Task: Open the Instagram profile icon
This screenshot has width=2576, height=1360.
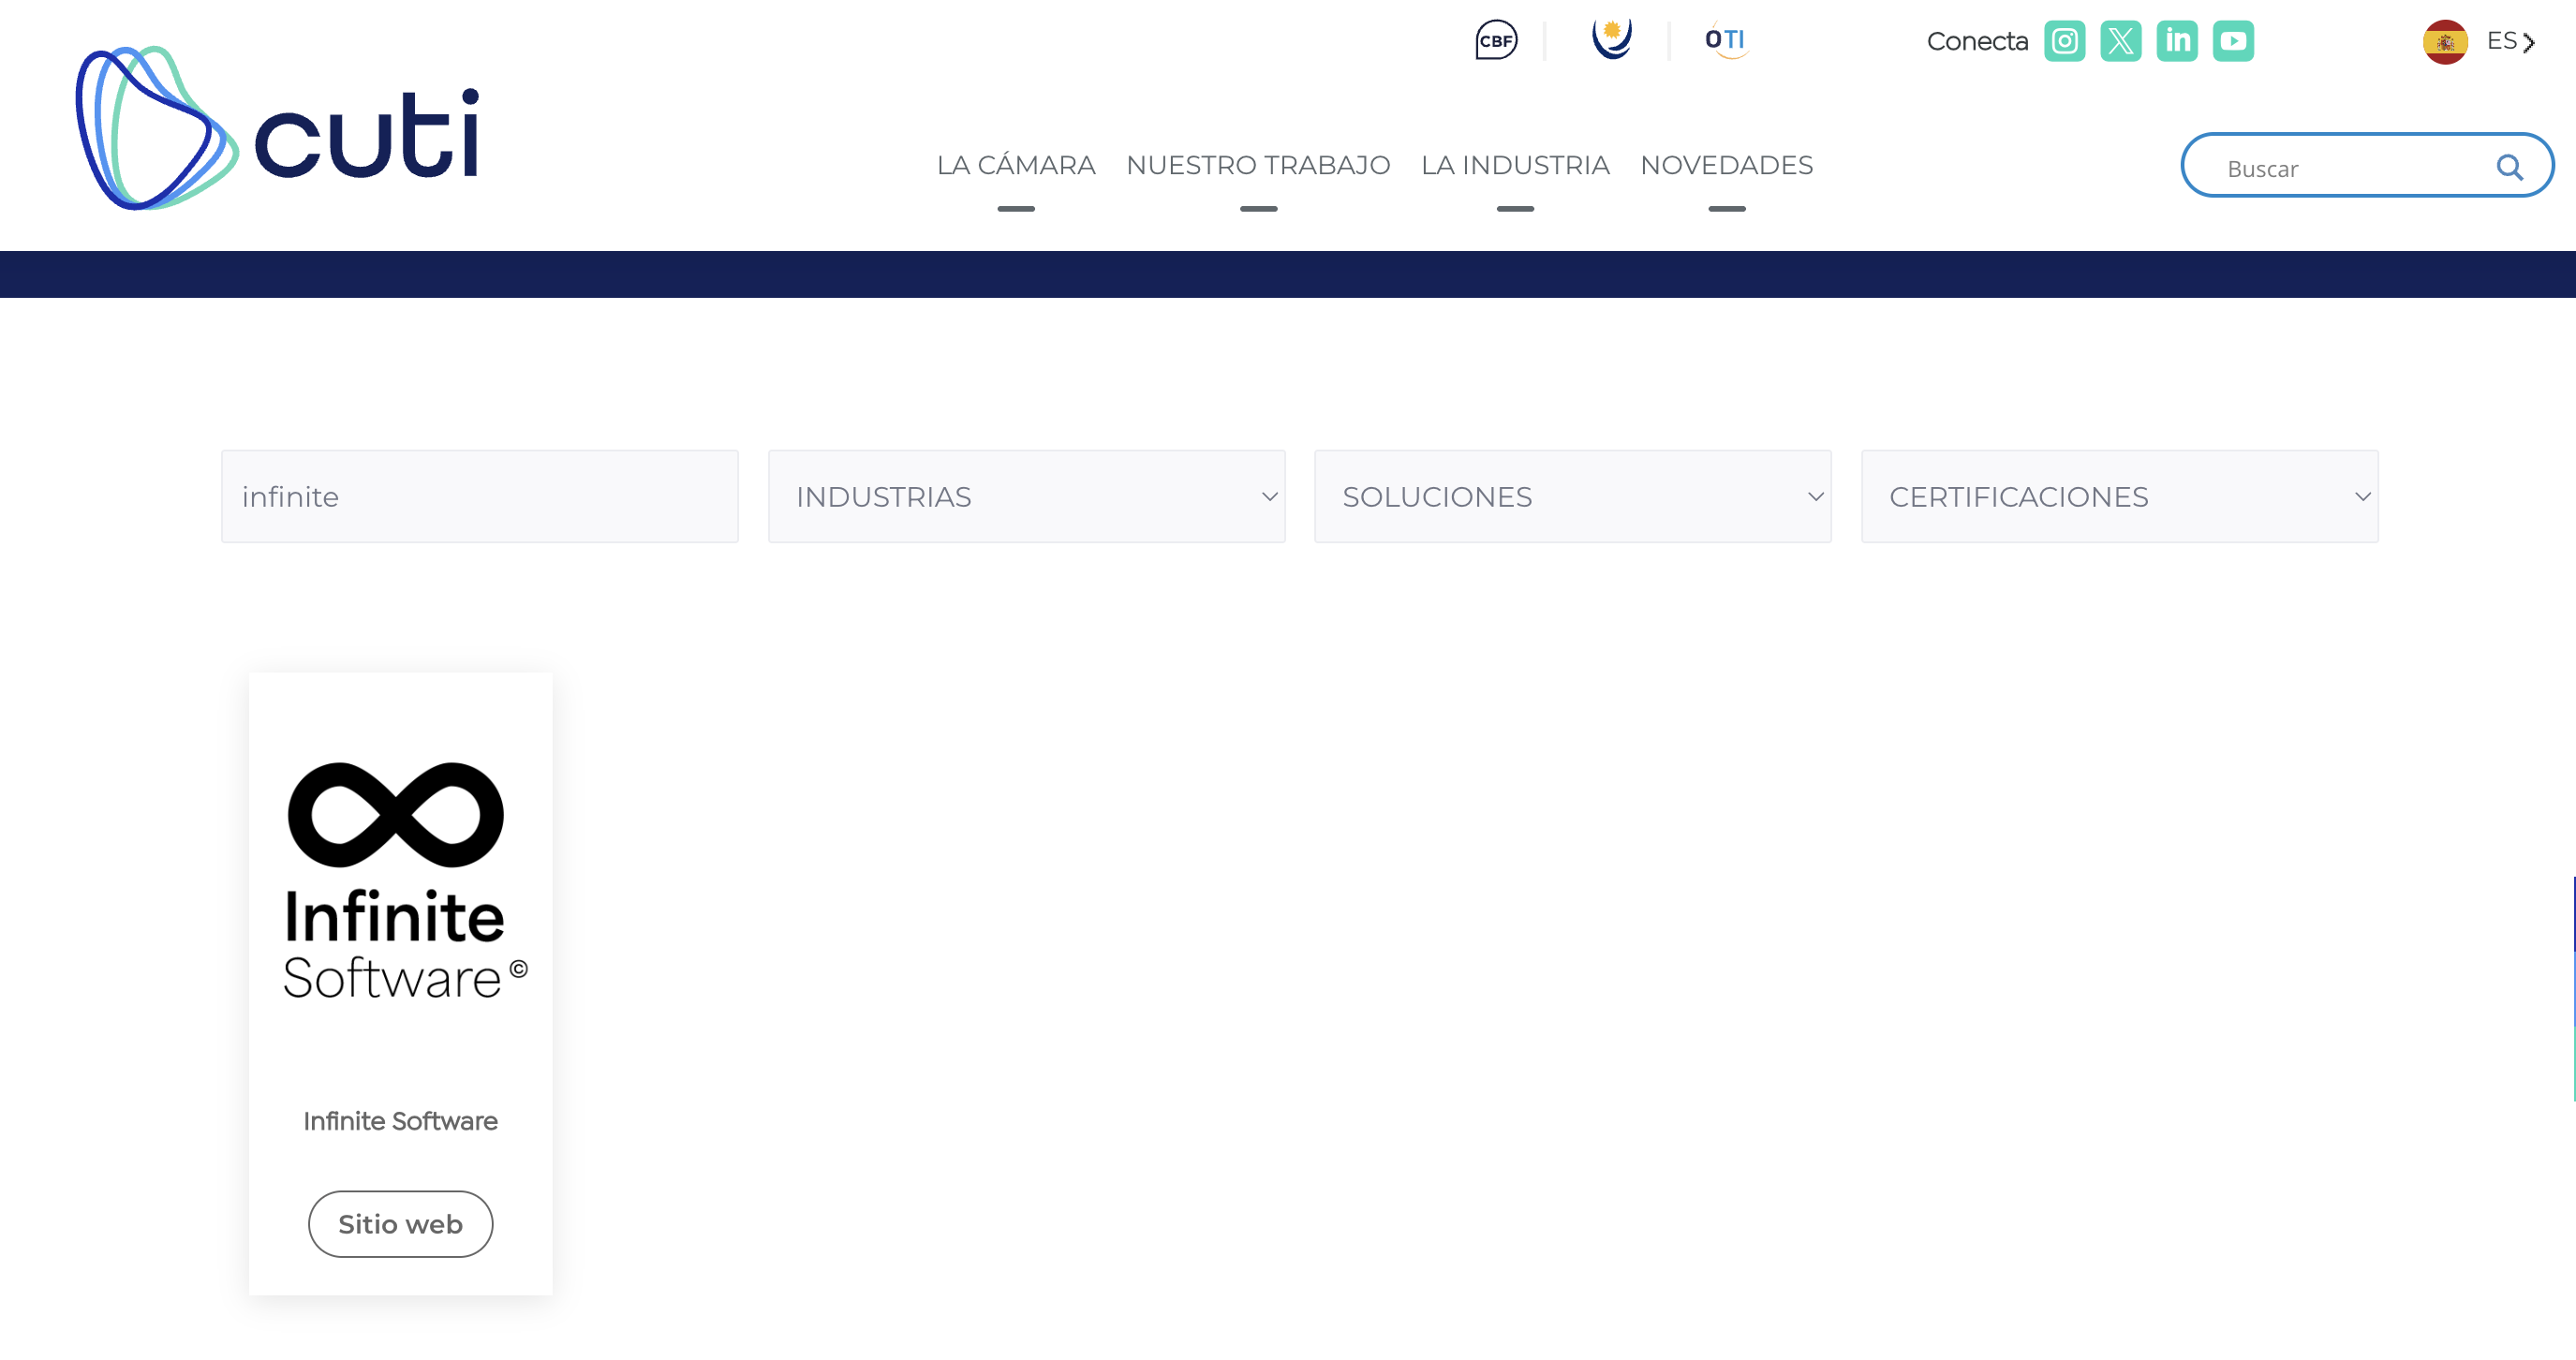Action: pos(2064,41)
